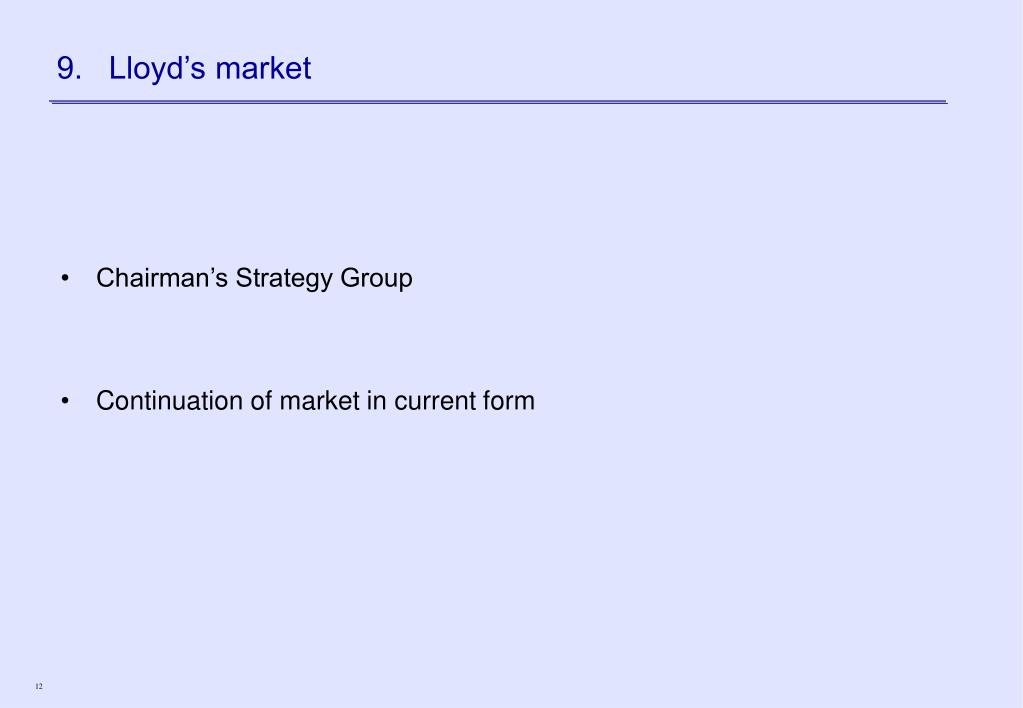1023x708 pixels.
Task: Click the word "market" in second bullet
Action: (319, 401)
